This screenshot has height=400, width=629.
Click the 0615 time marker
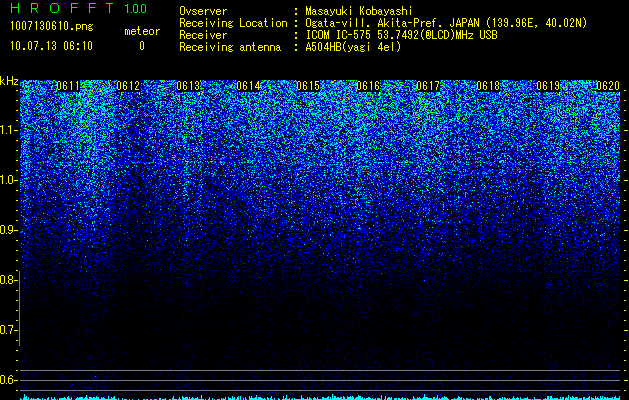308,86
